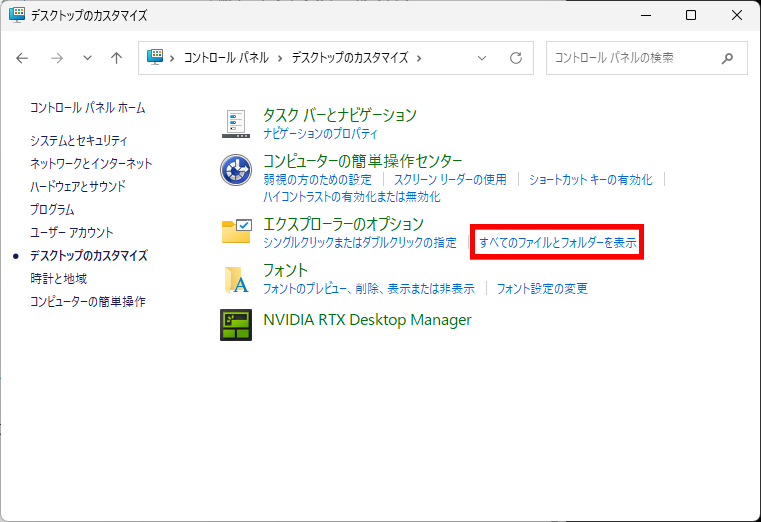Open 時計と地域 category
Image resolution: width=761 pixels, height=522 pixels.
point(59,278)
